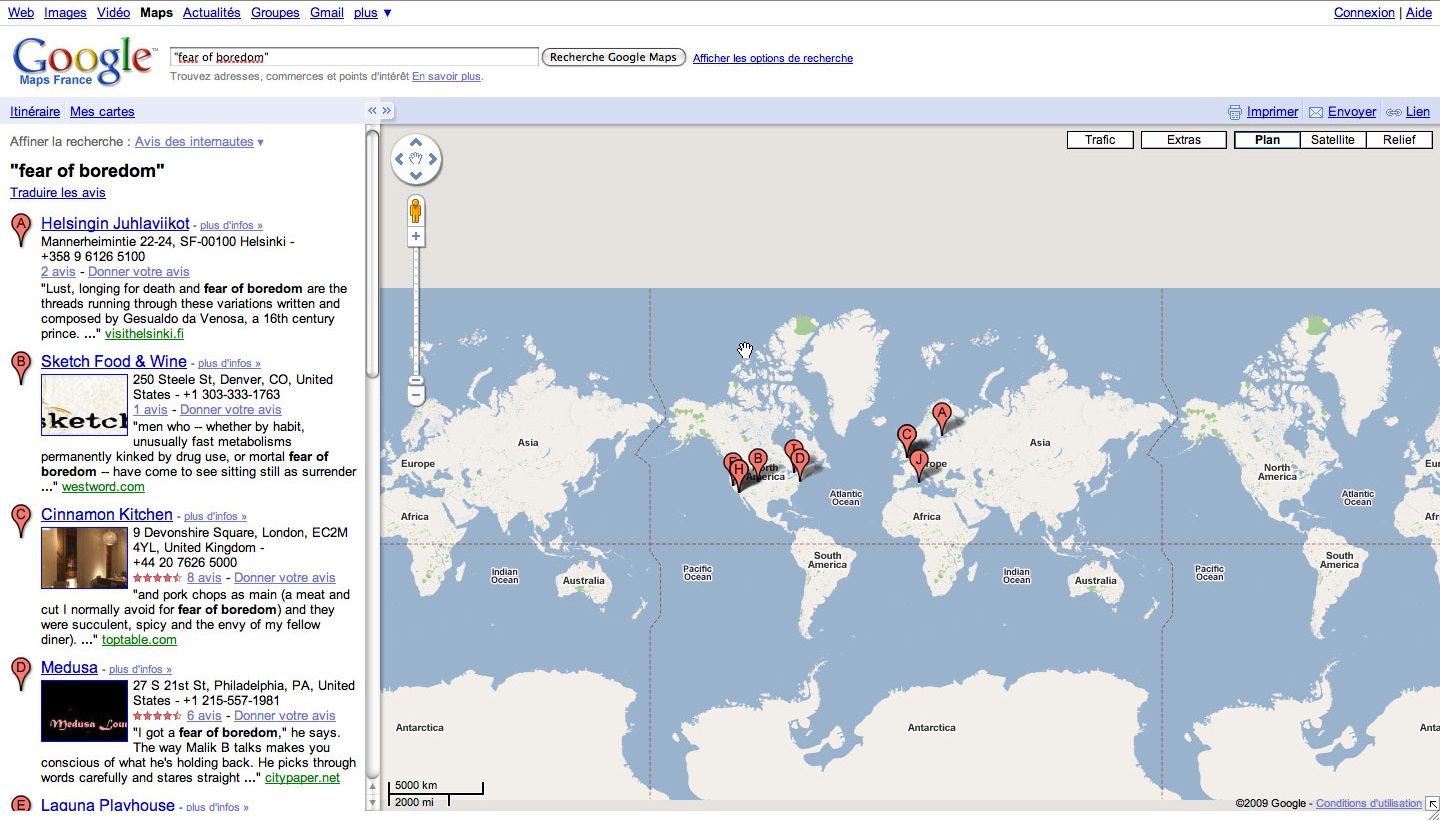Open the citypaper.net source link
The image size is (1440, 821).
tap(302, 778)
